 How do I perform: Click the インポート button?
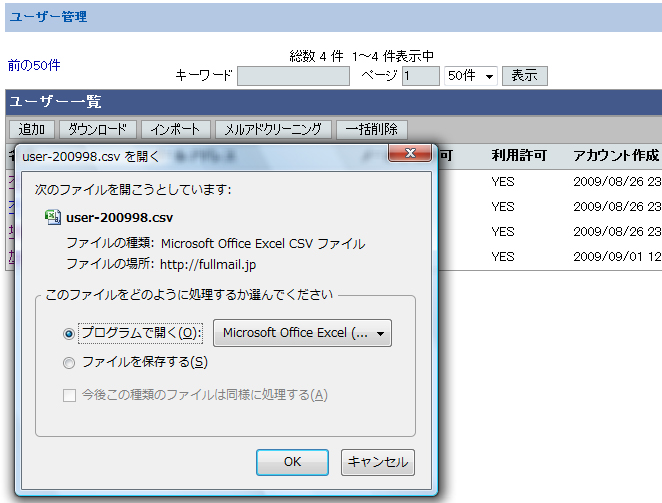[176, 129]
